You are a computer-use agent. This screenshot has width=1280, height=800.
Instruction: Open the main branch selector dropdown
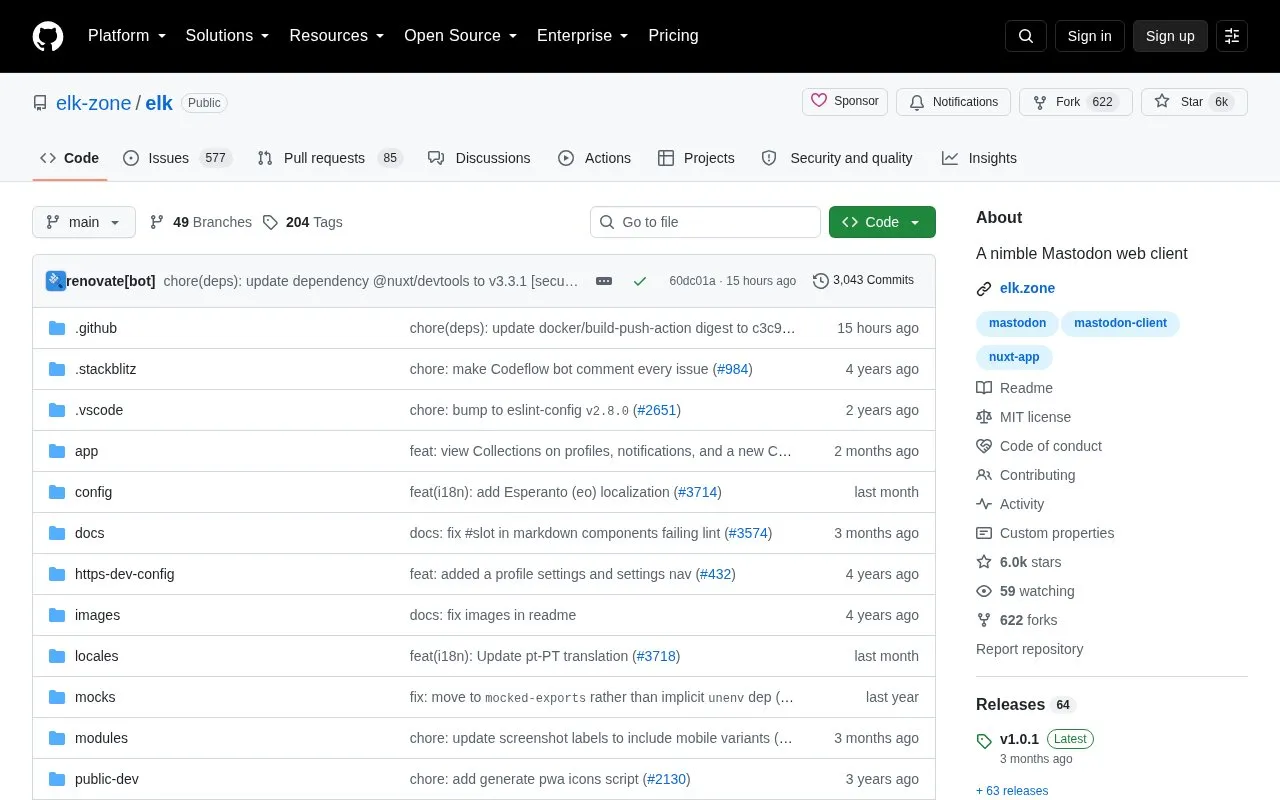point(84,222)
